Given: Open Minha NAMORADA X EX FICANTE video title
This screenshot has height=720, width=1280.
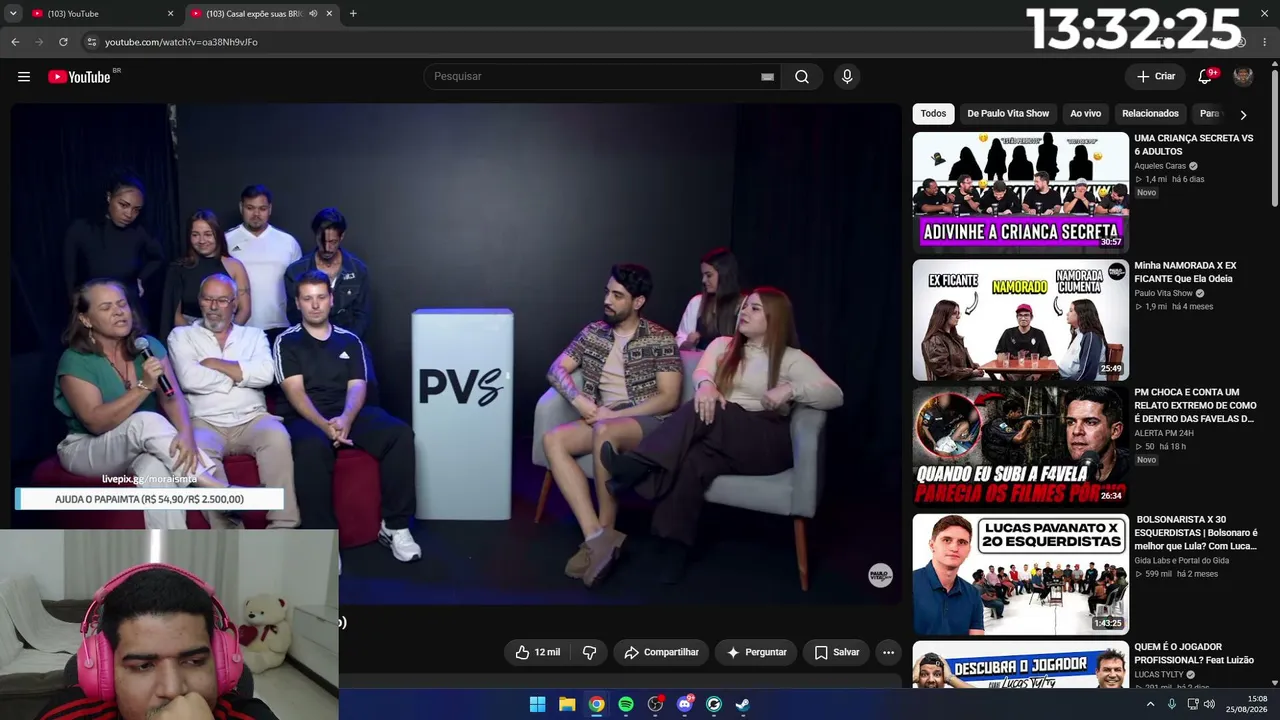Looking at the screenshot, I should (x=1186, y=272).
